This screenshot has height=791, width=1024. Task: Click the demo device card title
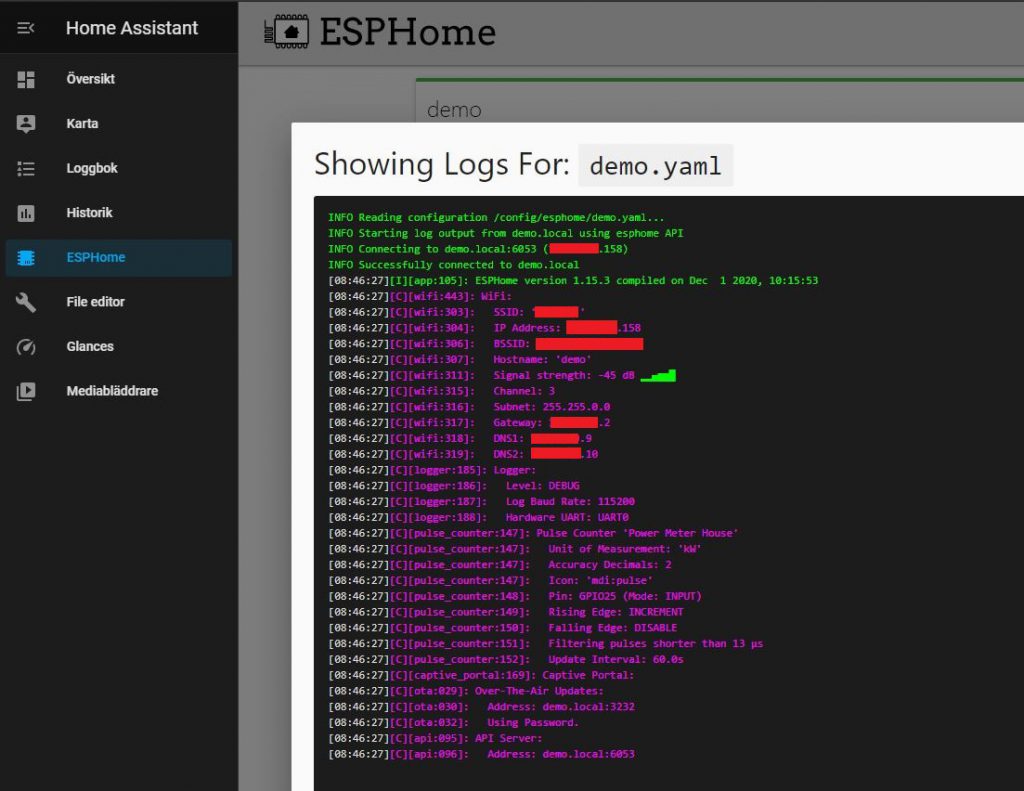pyautogui.click(x=454, y=110)
